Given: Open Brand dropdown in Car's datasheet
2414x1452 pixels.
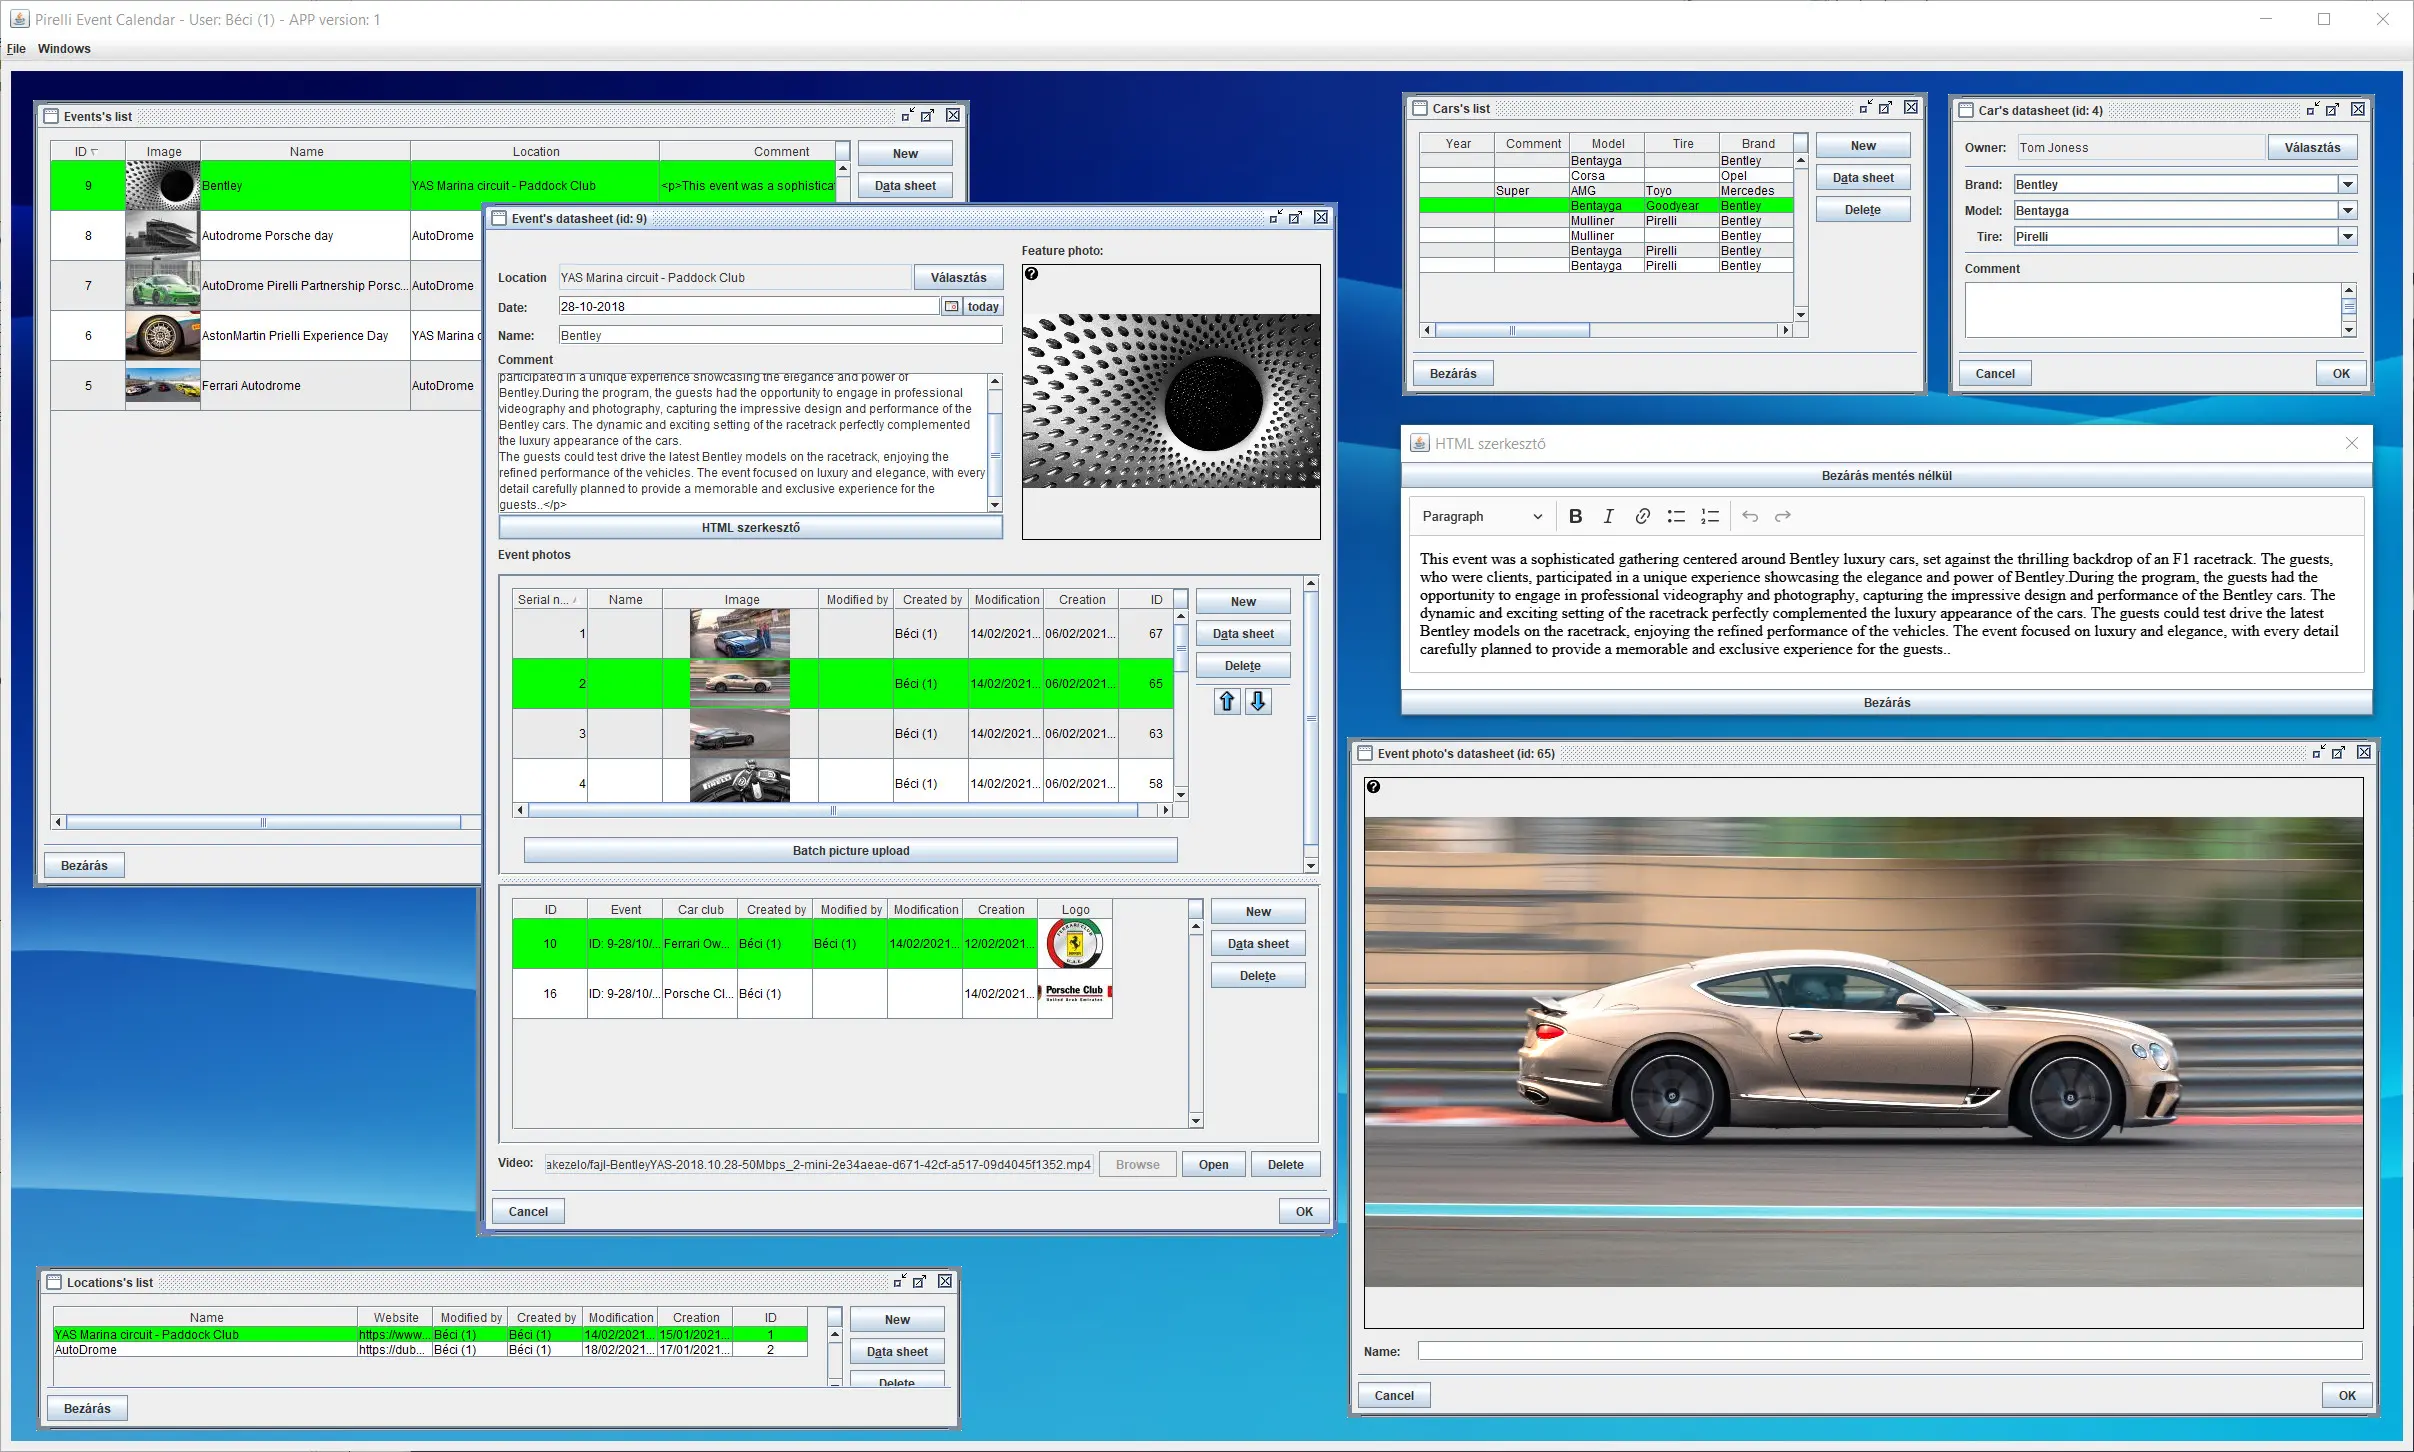Looking at the screenshot, I should click(2347, 184).
